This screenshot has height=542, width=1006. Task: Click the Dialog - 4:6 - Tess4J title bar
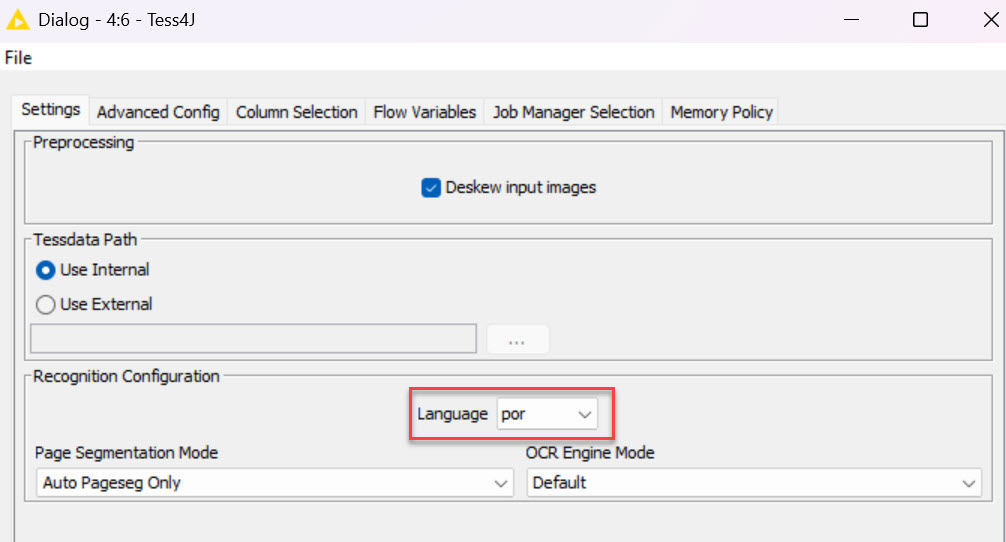pos(400,20)
